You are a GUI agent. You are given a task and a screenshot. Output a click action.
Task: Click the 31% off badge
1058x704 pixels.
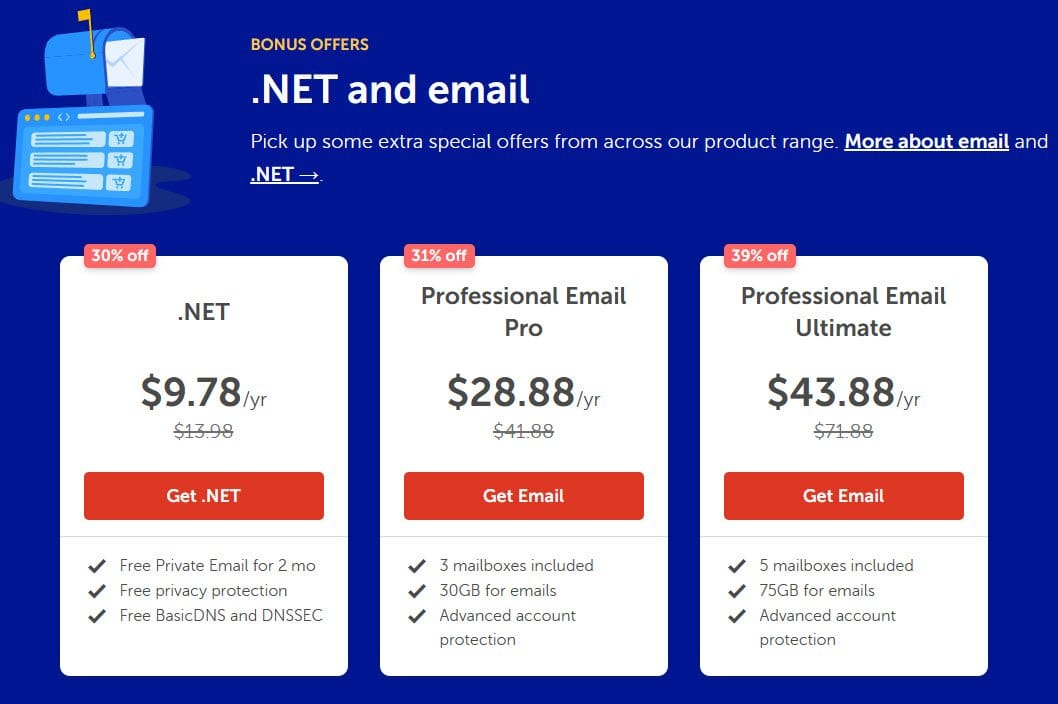[x=439, y=256]
